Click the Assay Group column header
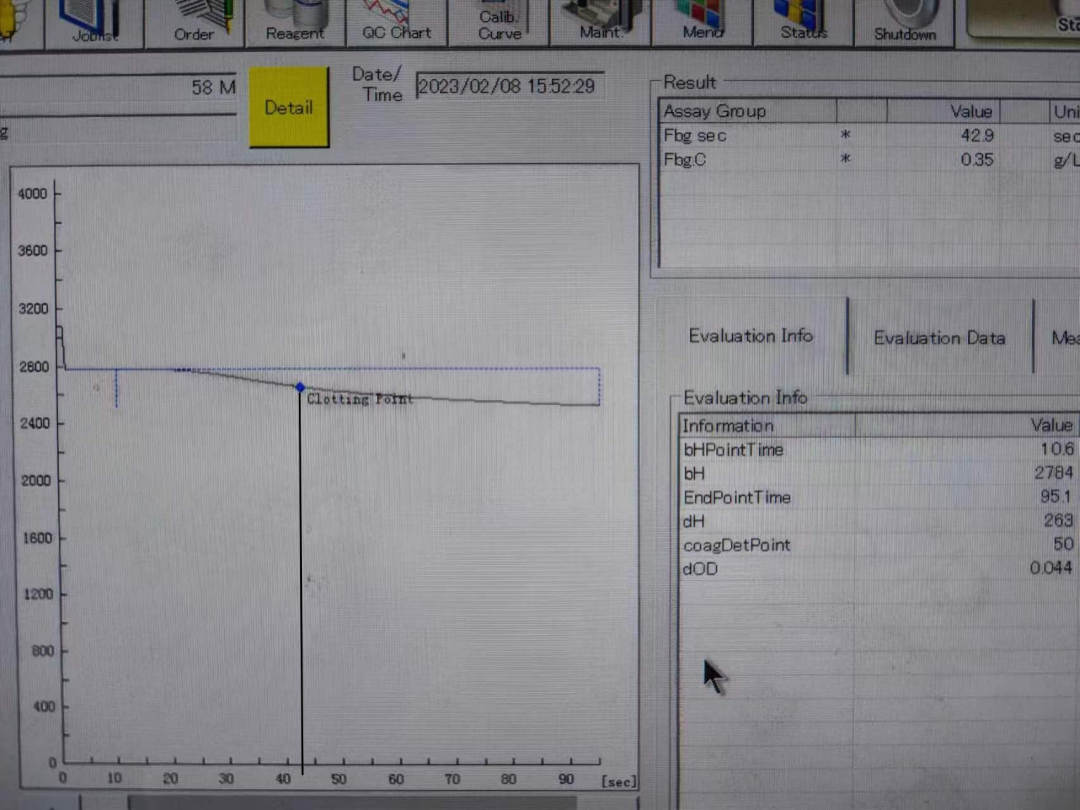The image size is (1080, 810). pos(745,111)
